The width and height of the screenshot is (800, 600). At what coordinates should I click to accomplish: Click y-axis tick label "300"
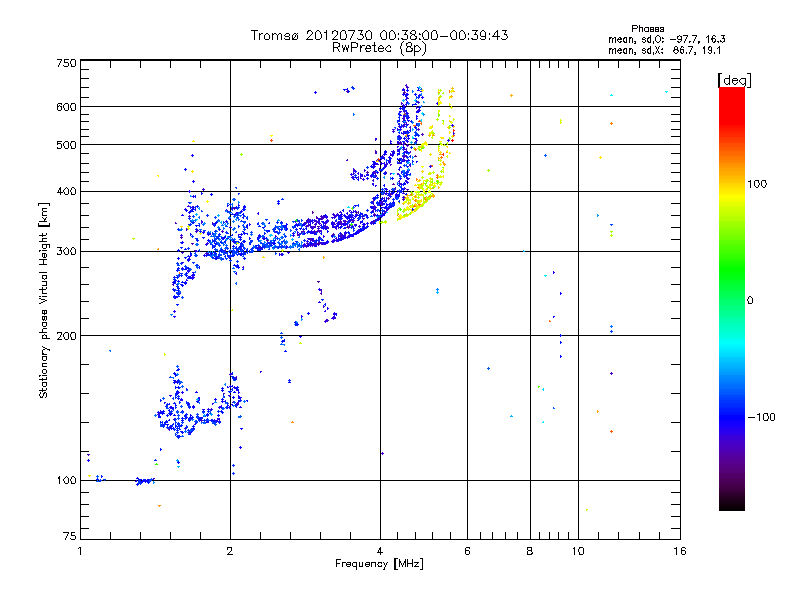click(66, 251)
